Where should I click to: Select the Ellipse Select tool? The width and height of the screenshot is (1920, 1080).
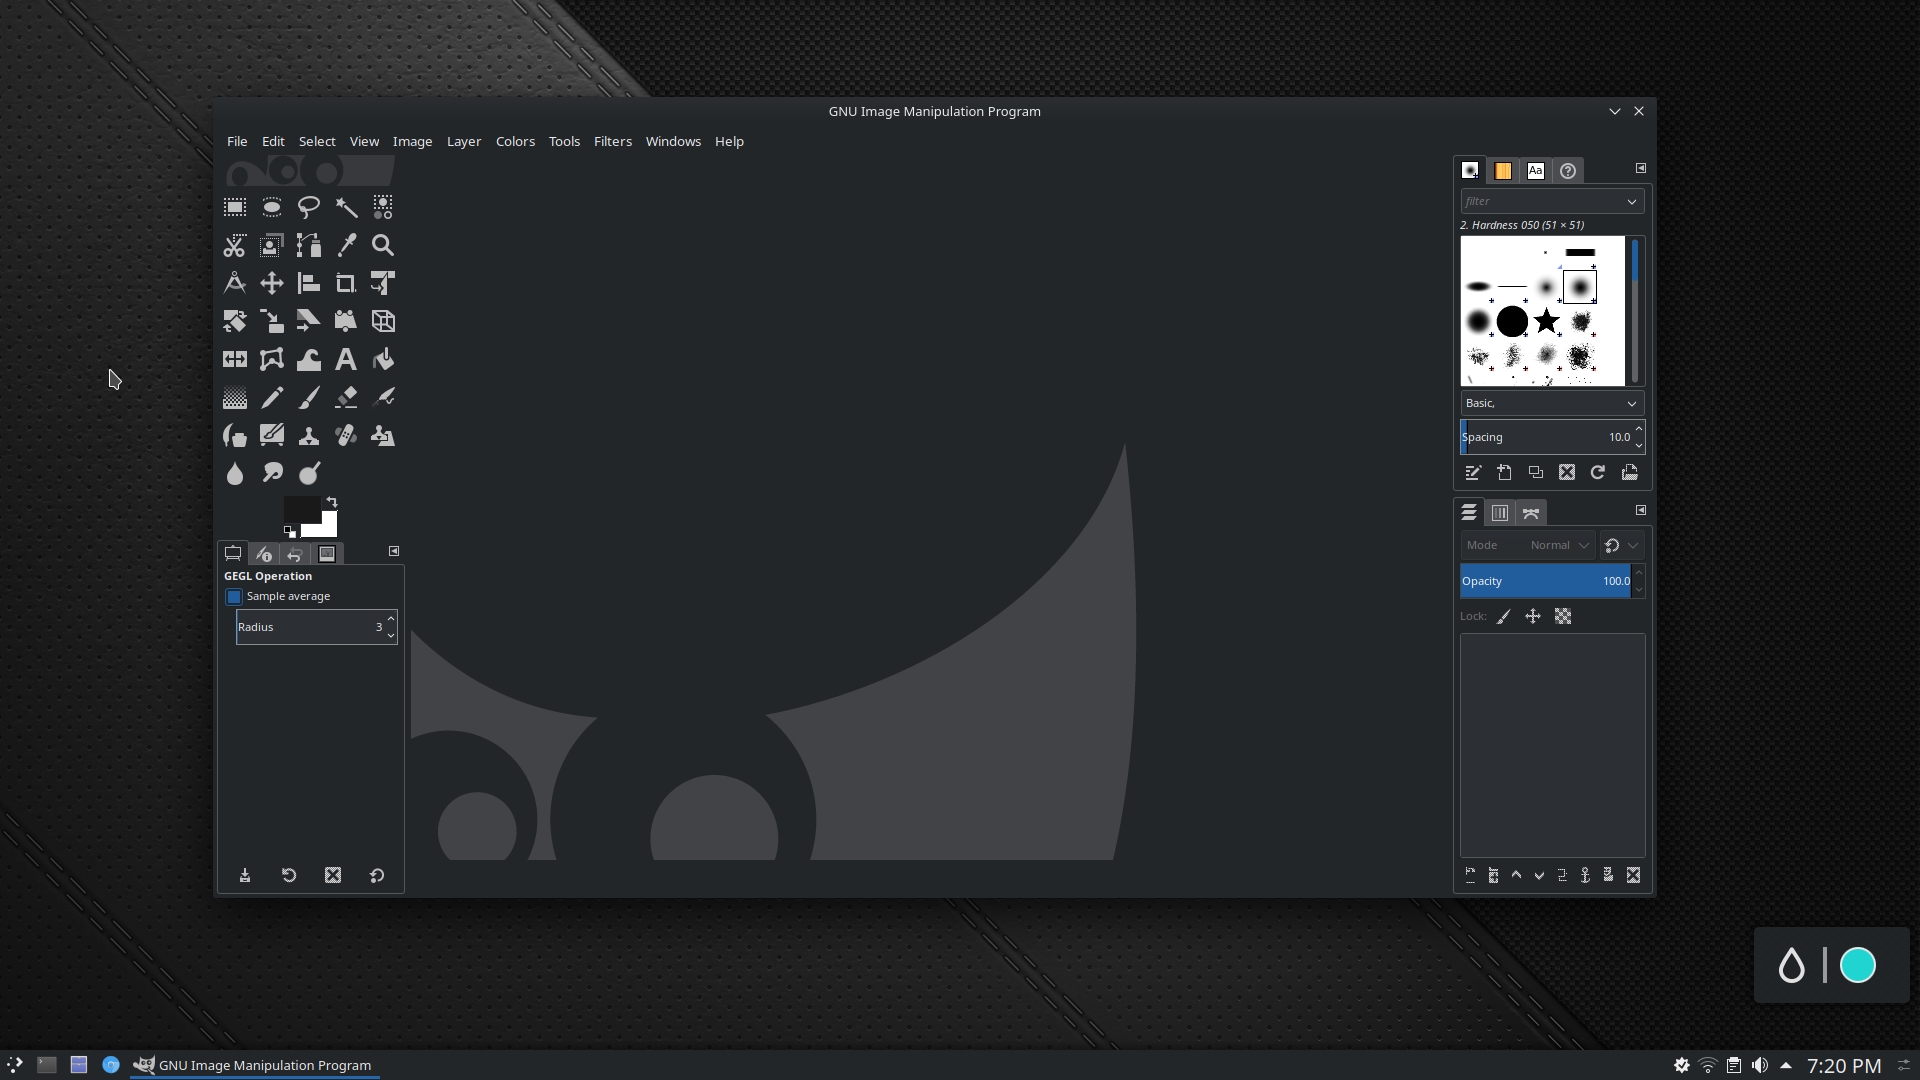272,207
